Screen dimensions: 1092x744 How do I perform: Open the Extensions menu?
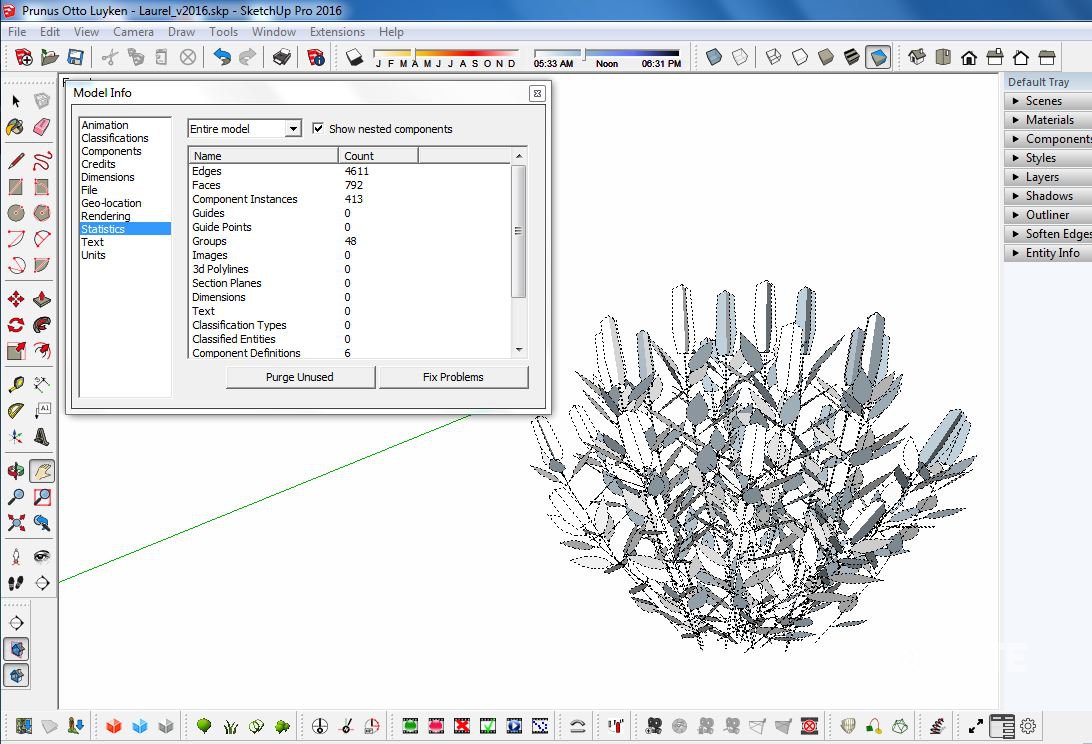tap(337, 32)
